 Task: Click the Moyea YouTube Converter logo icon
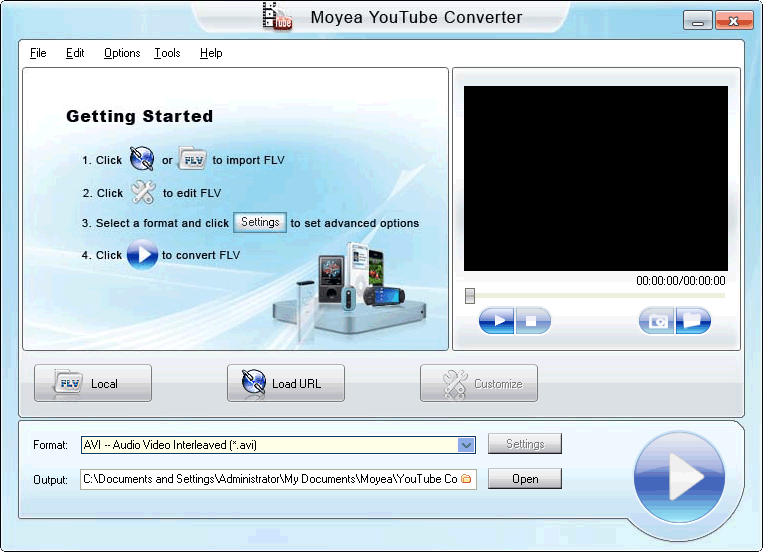pos(277,17)
